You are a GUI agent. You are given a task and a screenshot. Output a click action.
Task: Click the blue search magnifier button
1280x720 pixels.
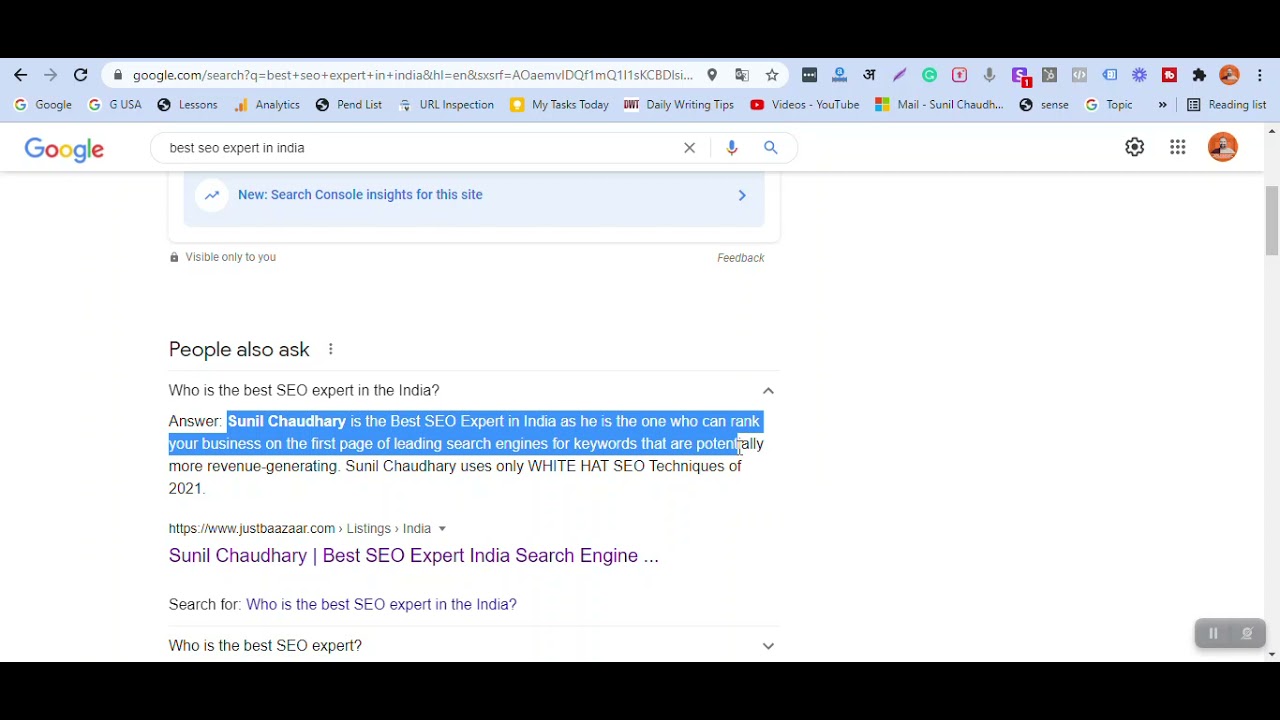pyautogui.click(x=771, y=148)
